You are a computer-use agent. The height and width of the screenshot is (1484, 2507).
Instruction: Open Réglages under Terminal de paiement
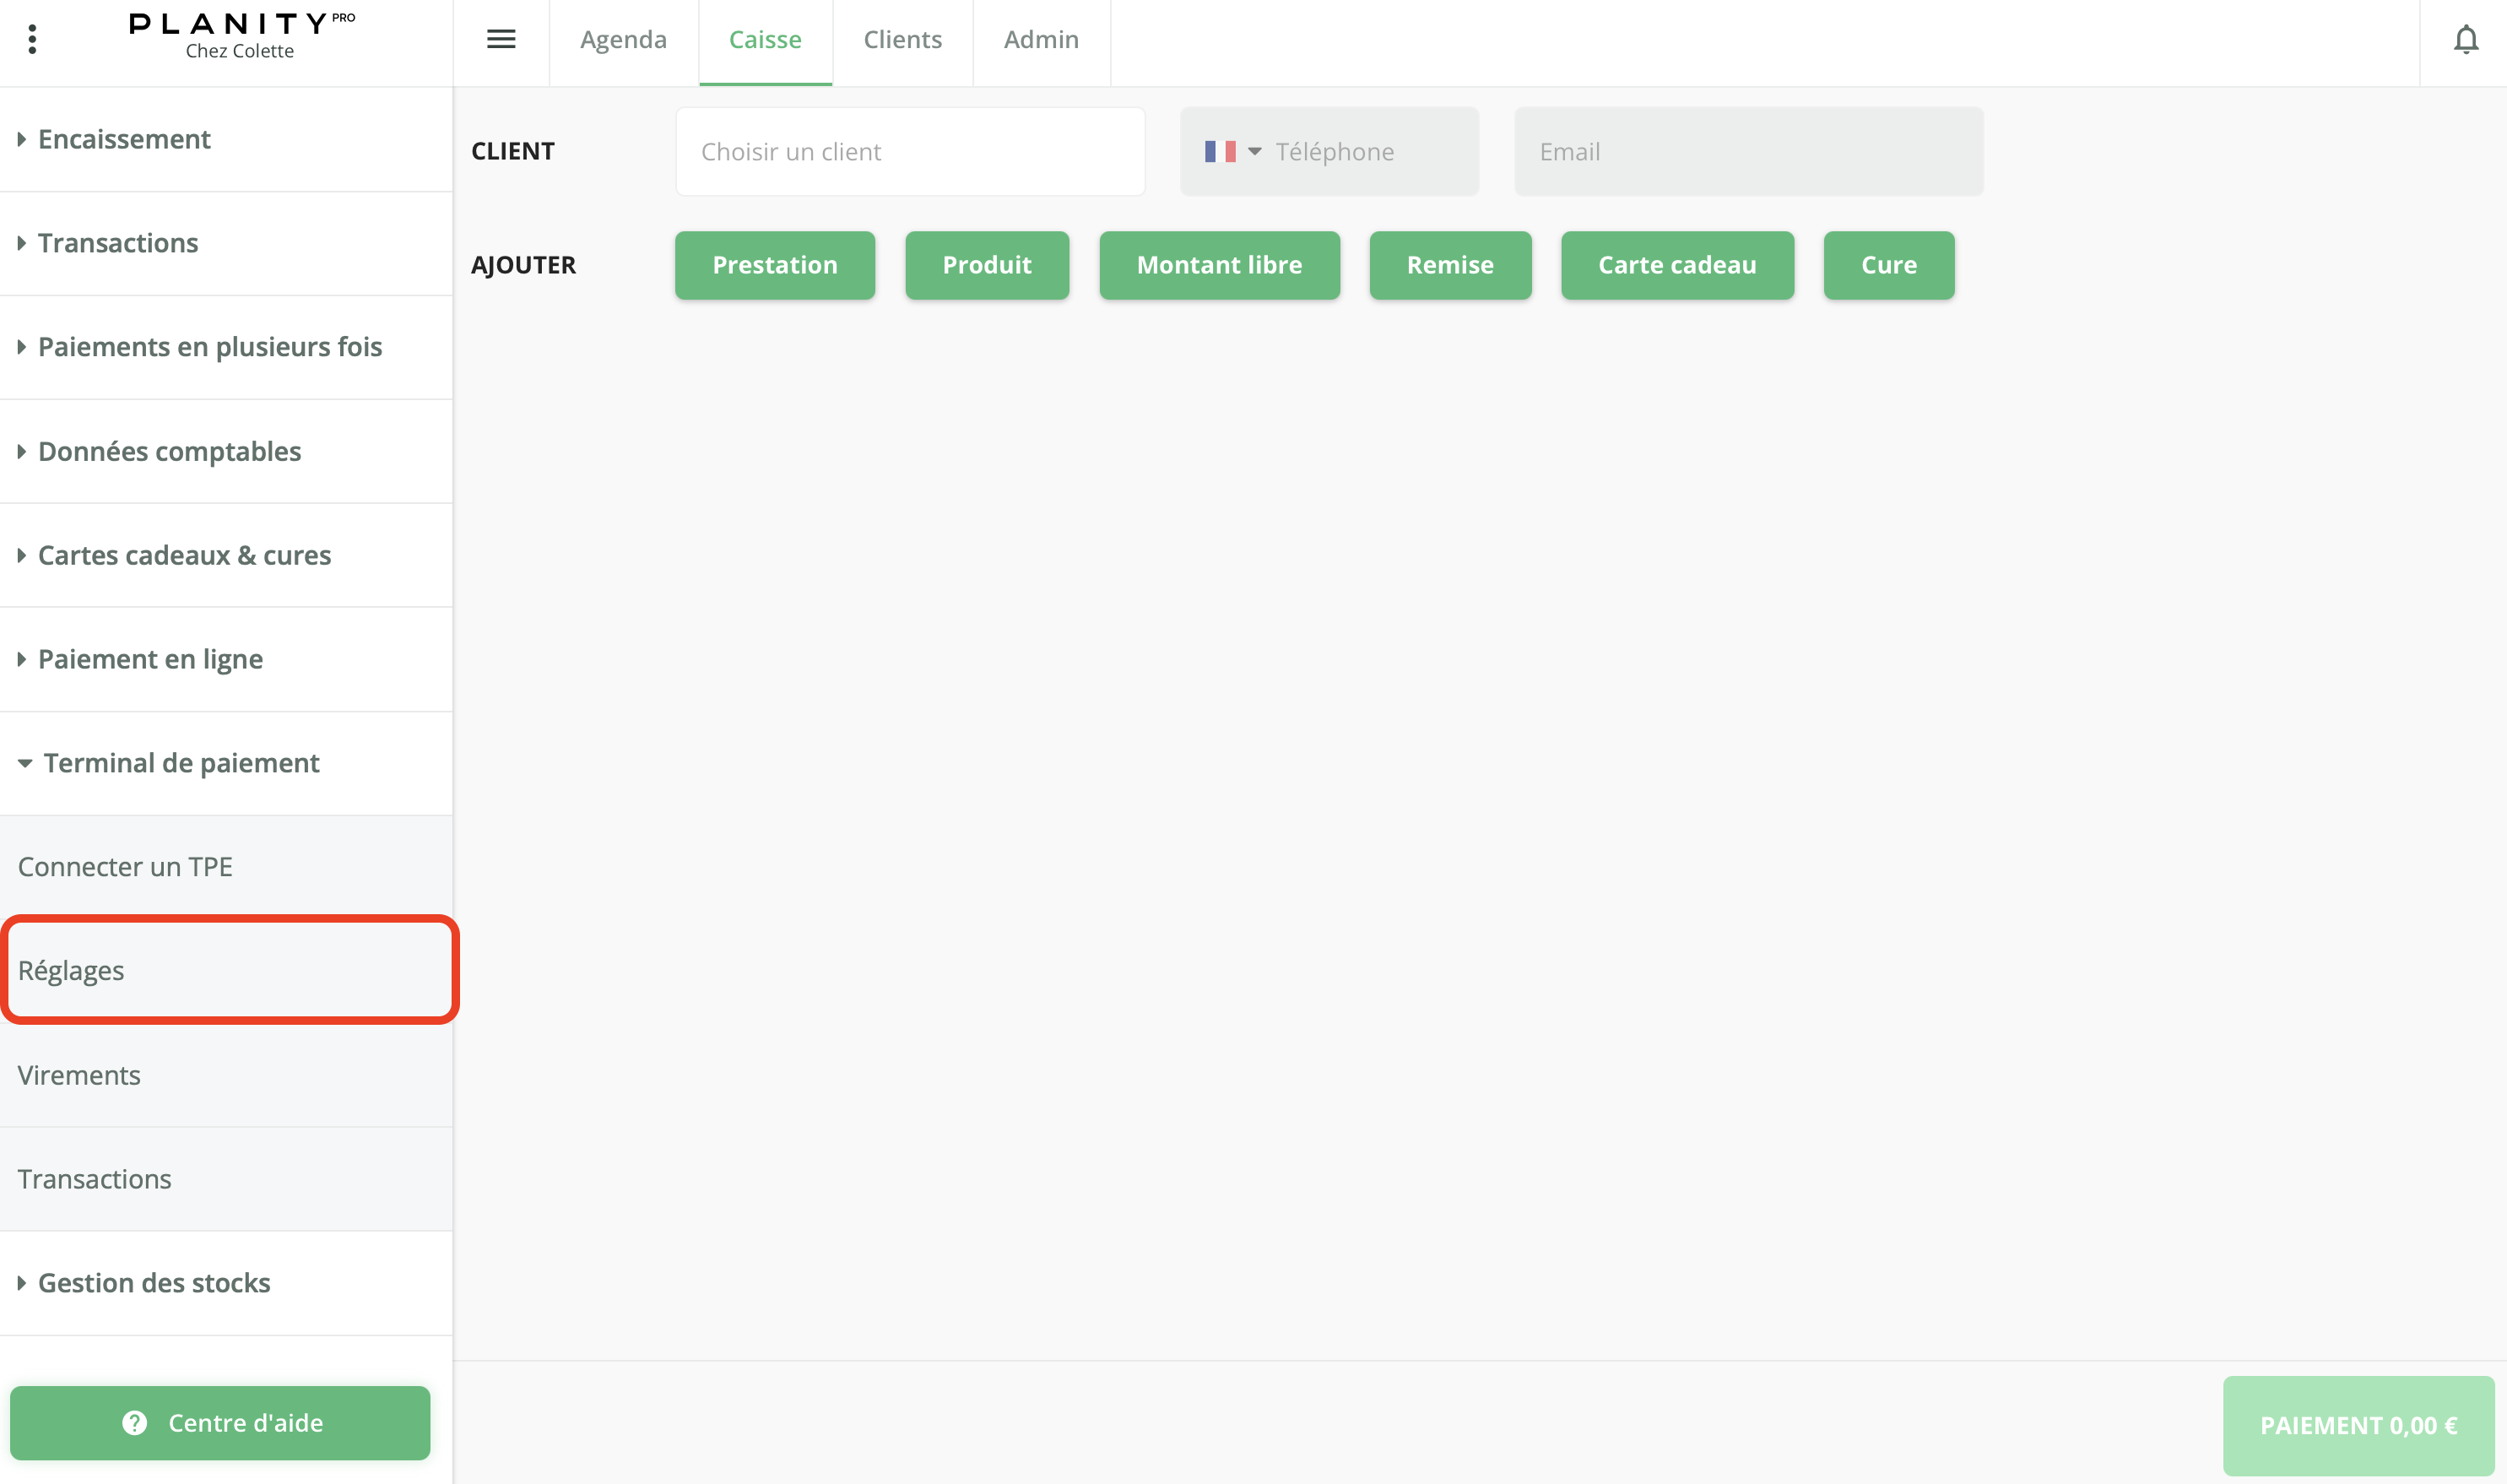point(71,970)
